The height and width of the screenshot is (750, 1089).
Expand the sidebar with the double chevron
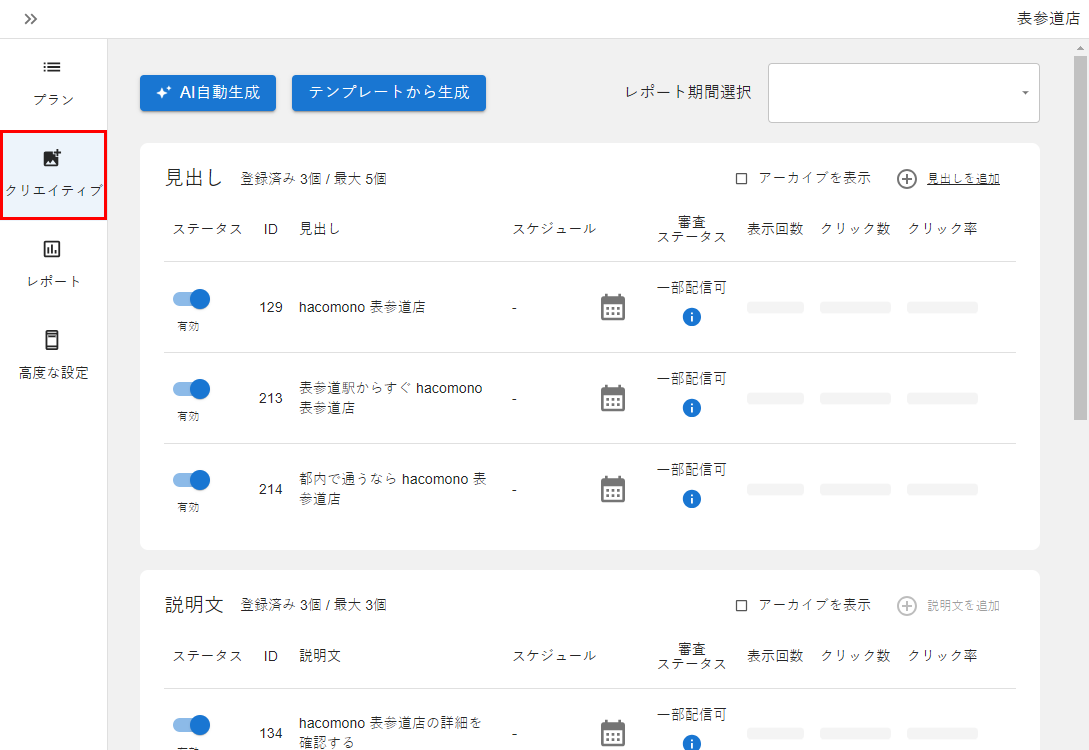click(x=31, y=19)
